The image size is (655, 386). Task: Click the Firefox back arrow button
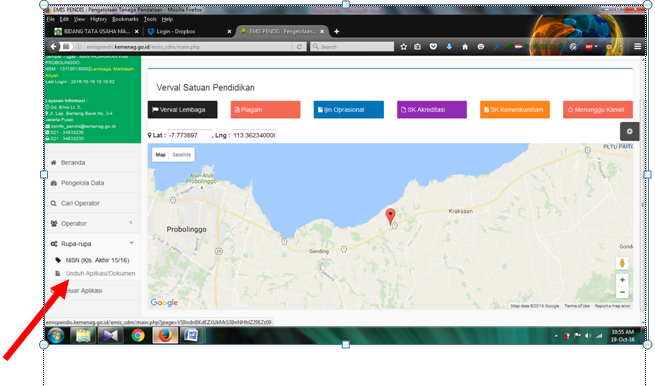pyautogui.click(x=53, y=46)
